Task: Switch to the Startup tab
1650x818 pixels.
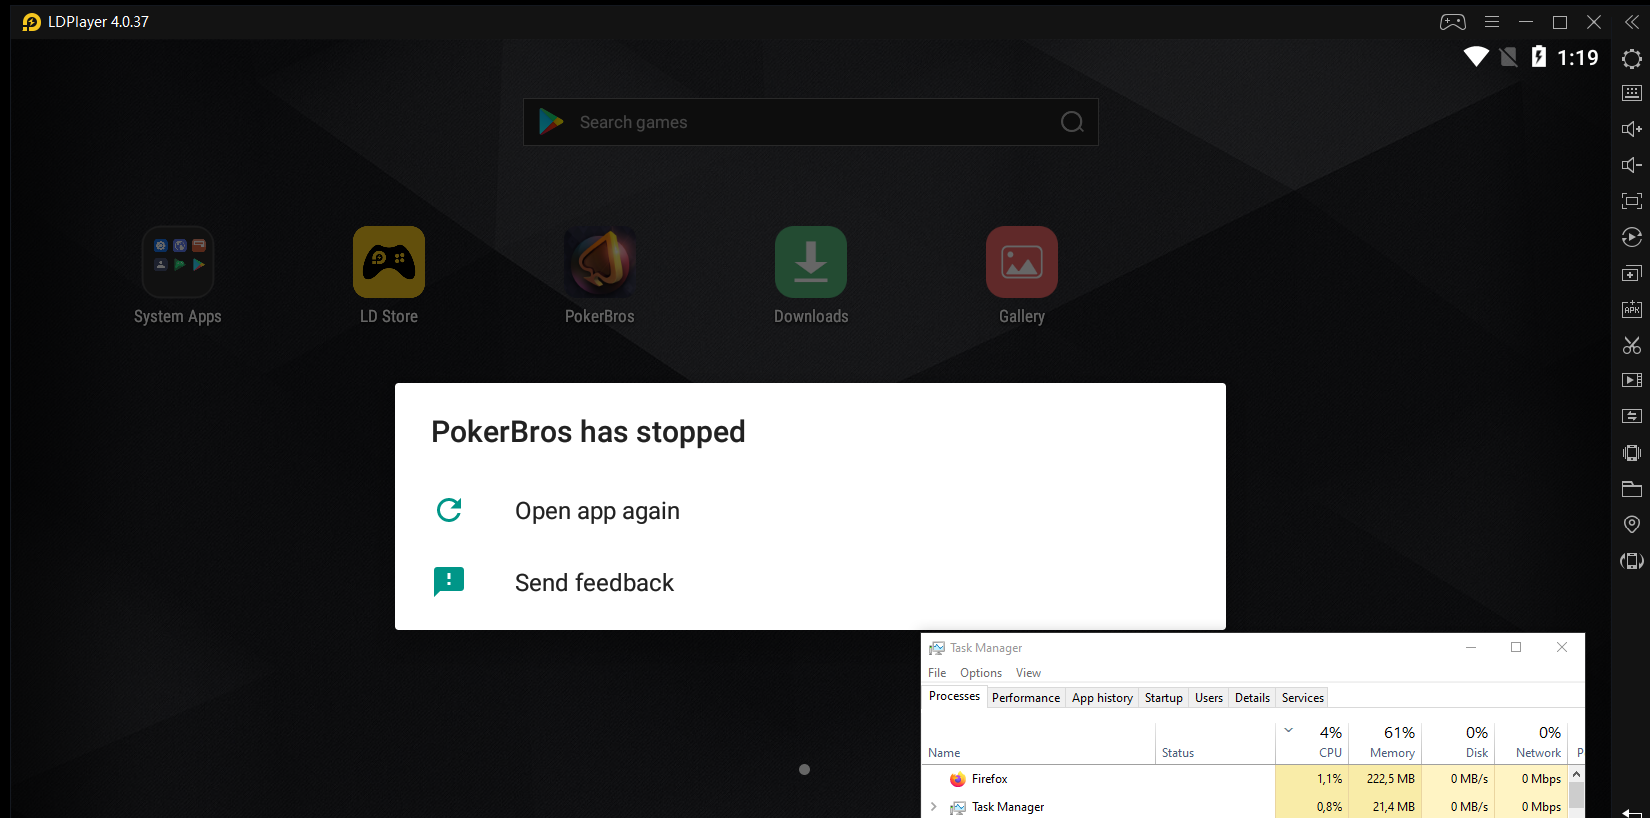Action: pyautogui.click(x=1164, y=698)
